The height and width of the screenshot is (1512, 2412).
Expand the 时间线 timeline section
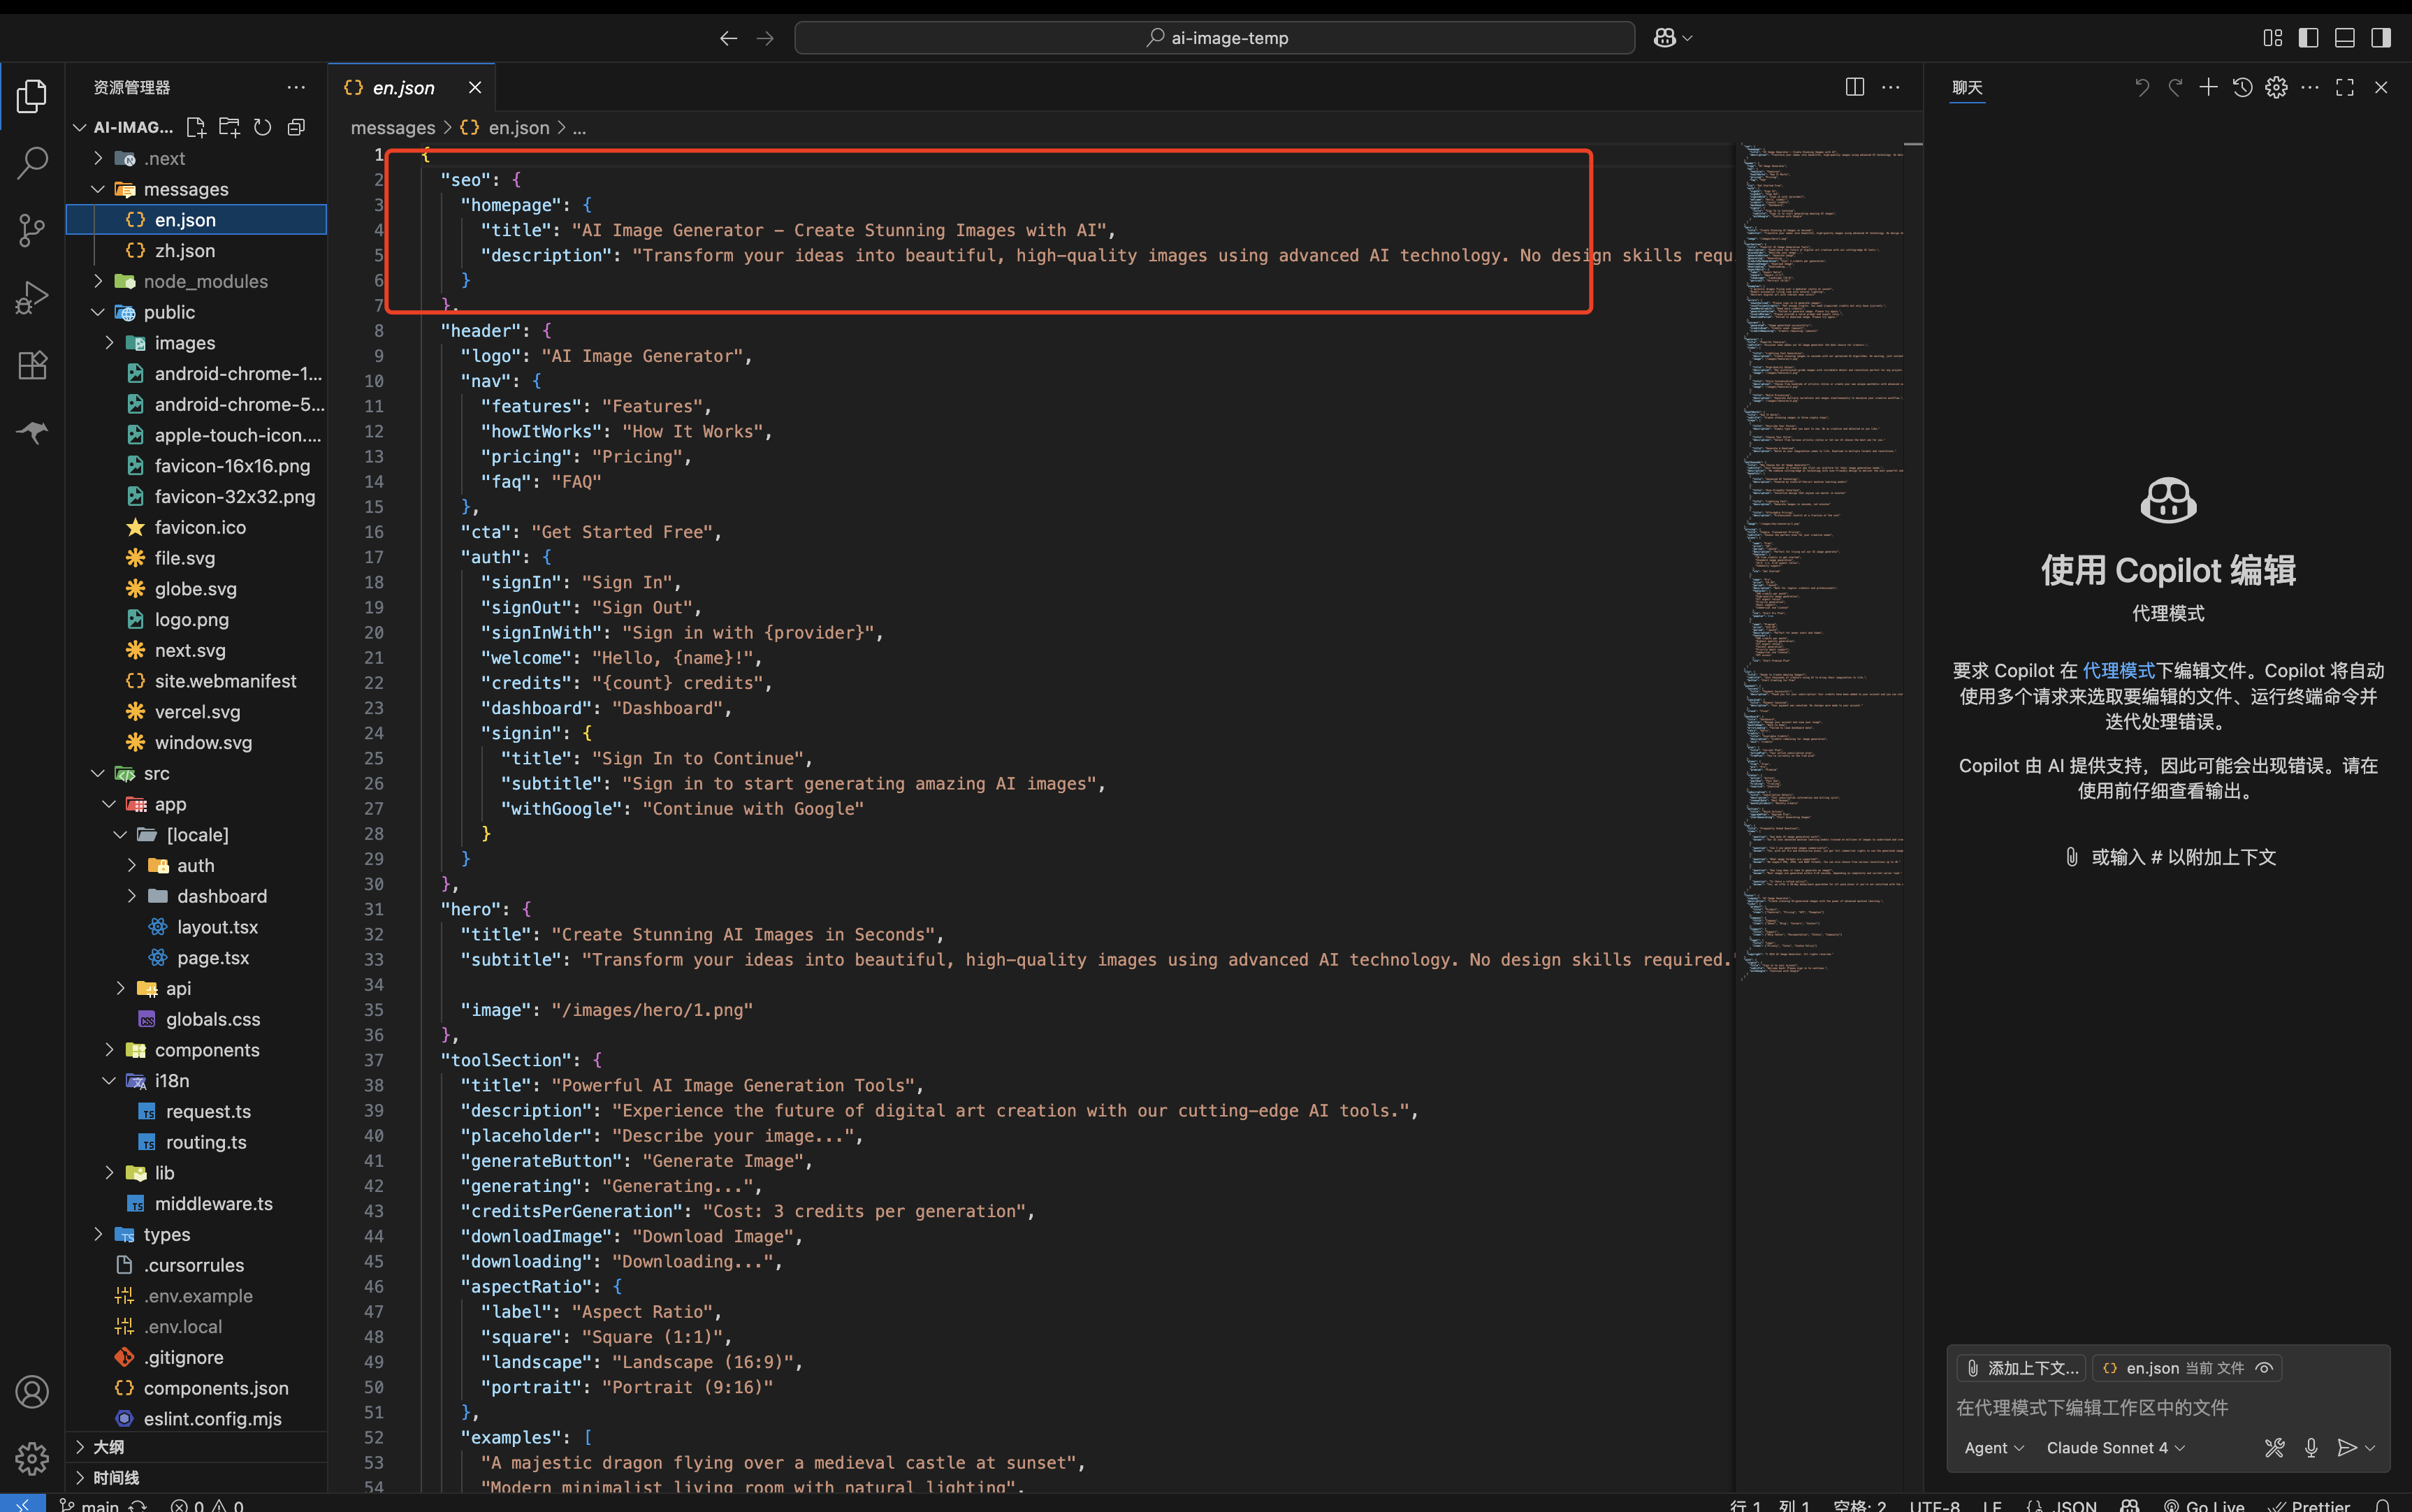(196, 1477)
